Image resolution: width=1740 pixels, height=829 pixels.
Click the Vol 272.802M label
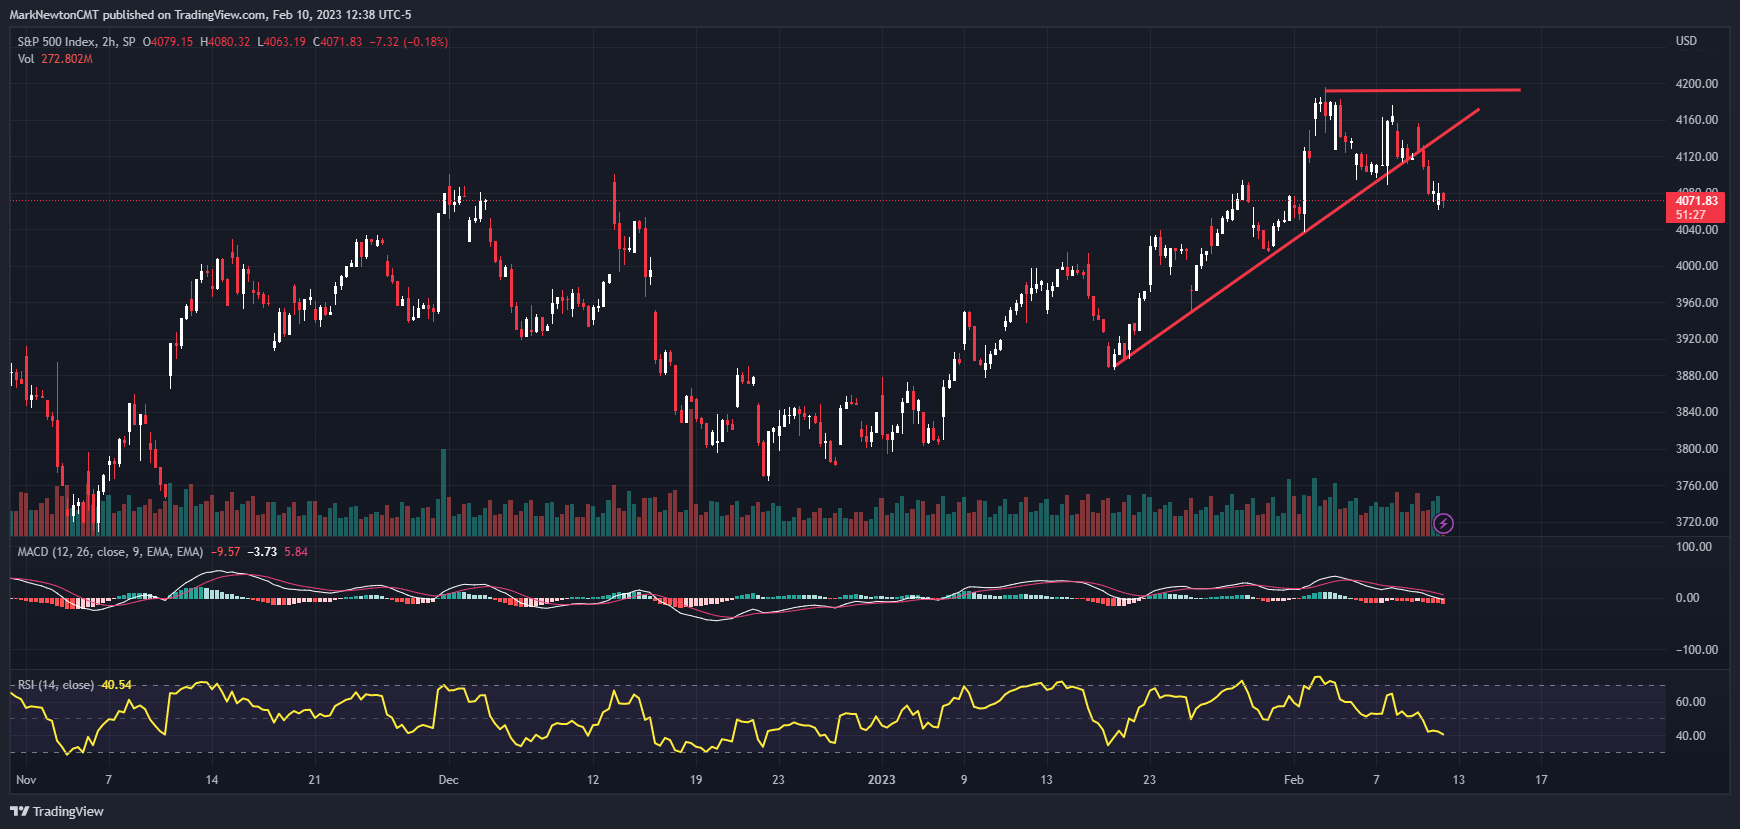tap(55, 59)
